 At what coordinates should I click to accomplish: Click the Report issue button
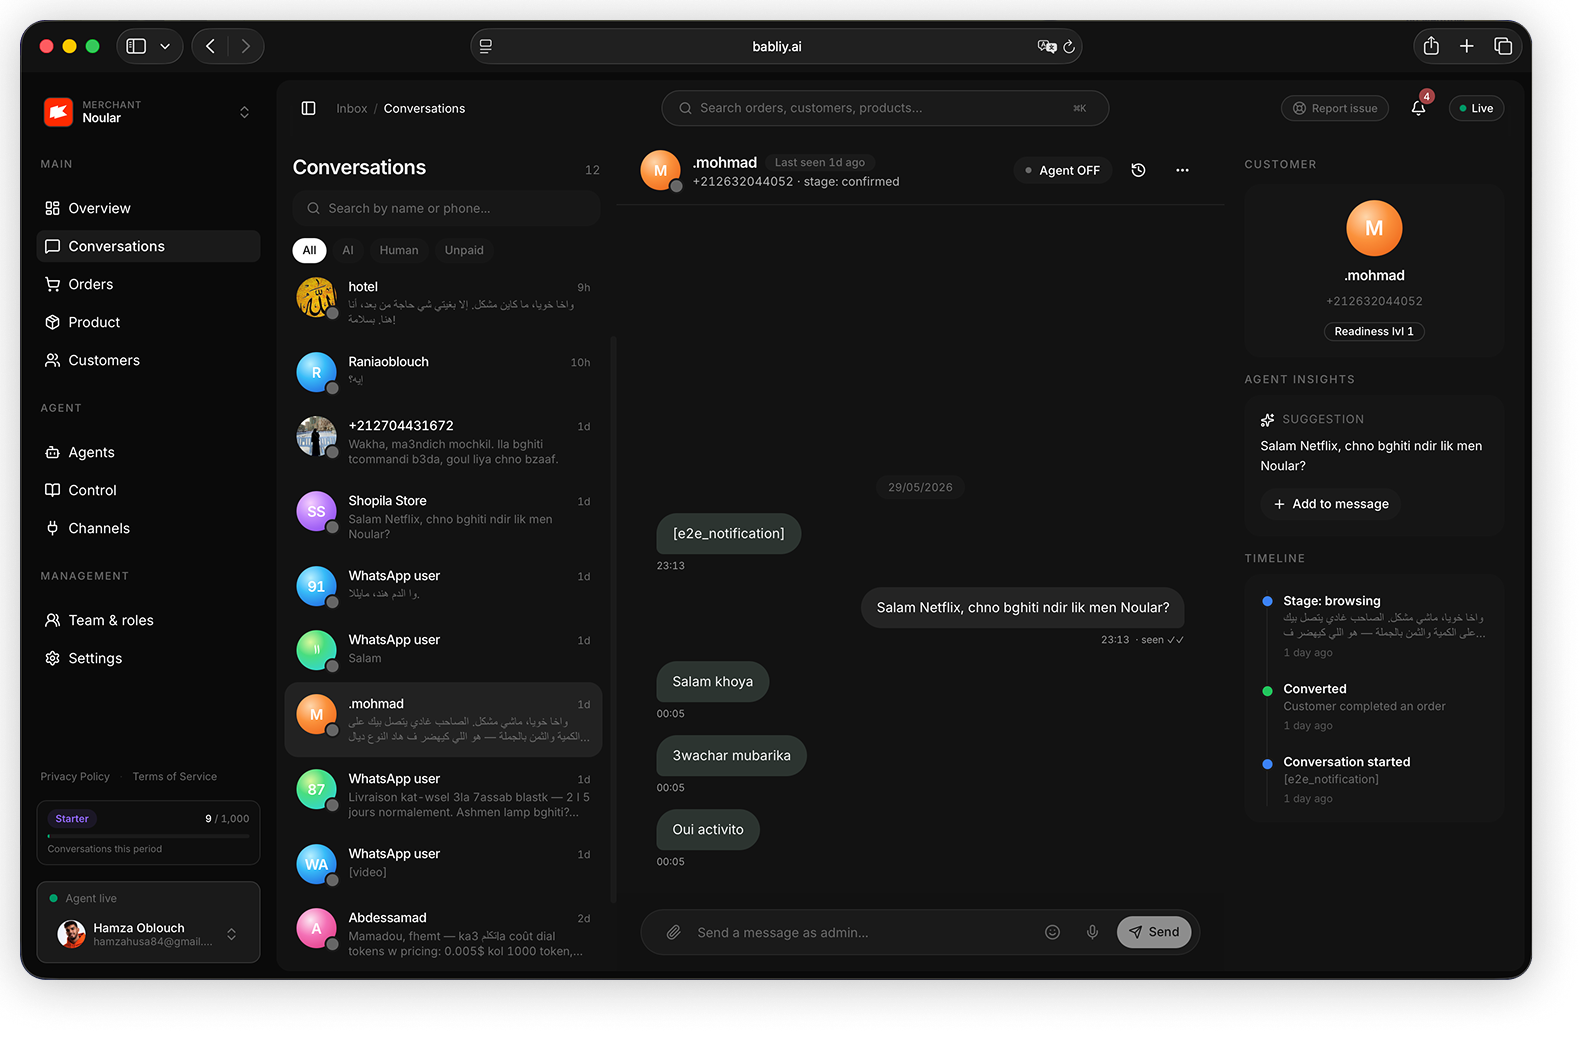1335,108
